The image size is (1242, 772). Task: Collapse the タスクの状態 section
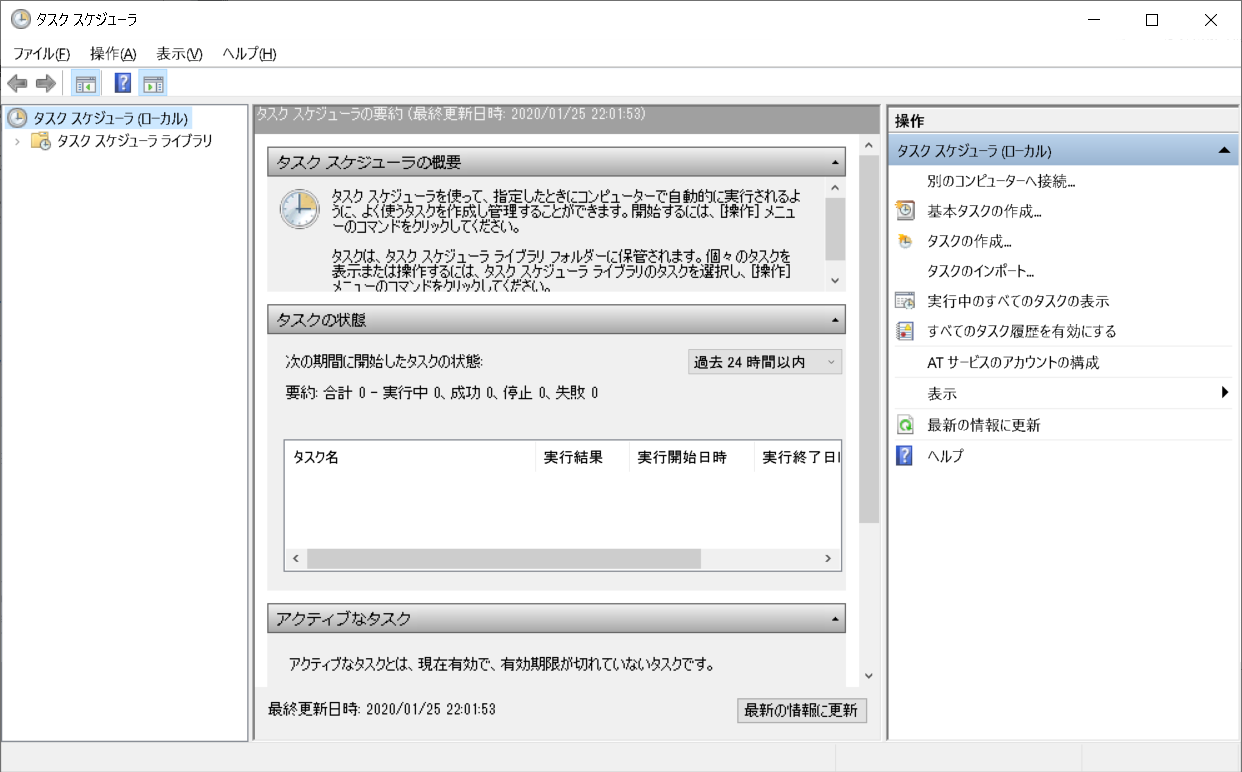coord(836,320)
